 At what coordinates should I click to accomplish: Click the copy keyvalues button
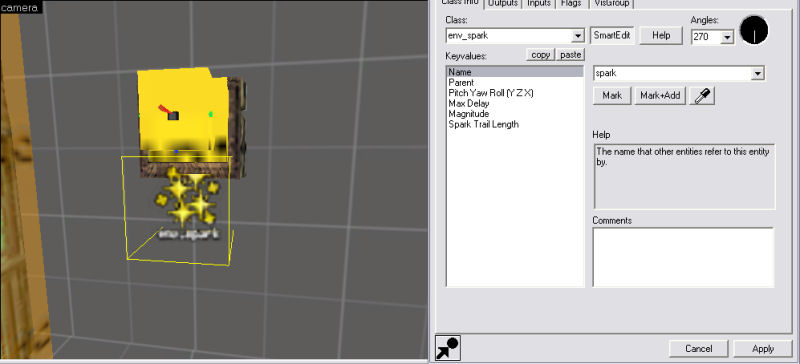pos(540,55)
